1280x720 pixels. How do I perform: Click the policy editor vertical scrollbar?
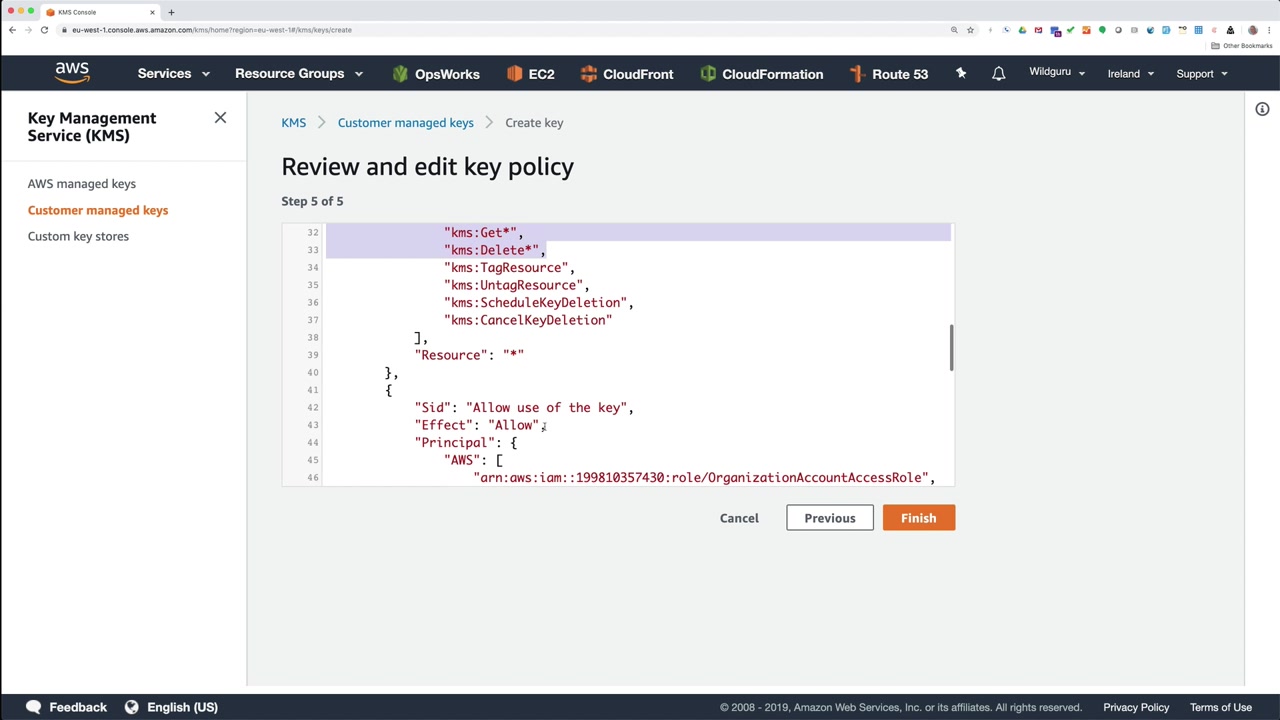(951, 348)
